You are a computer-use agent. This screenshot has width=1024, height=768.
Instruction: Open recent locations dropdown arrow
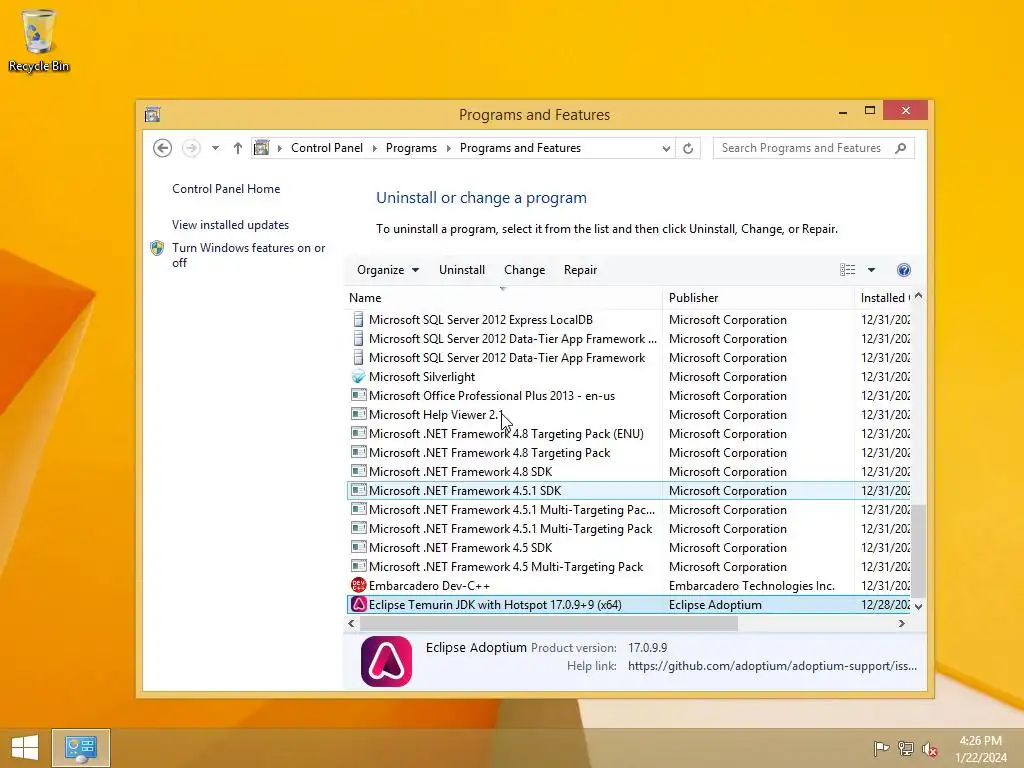pyautogui.click(x=215, y=148)
